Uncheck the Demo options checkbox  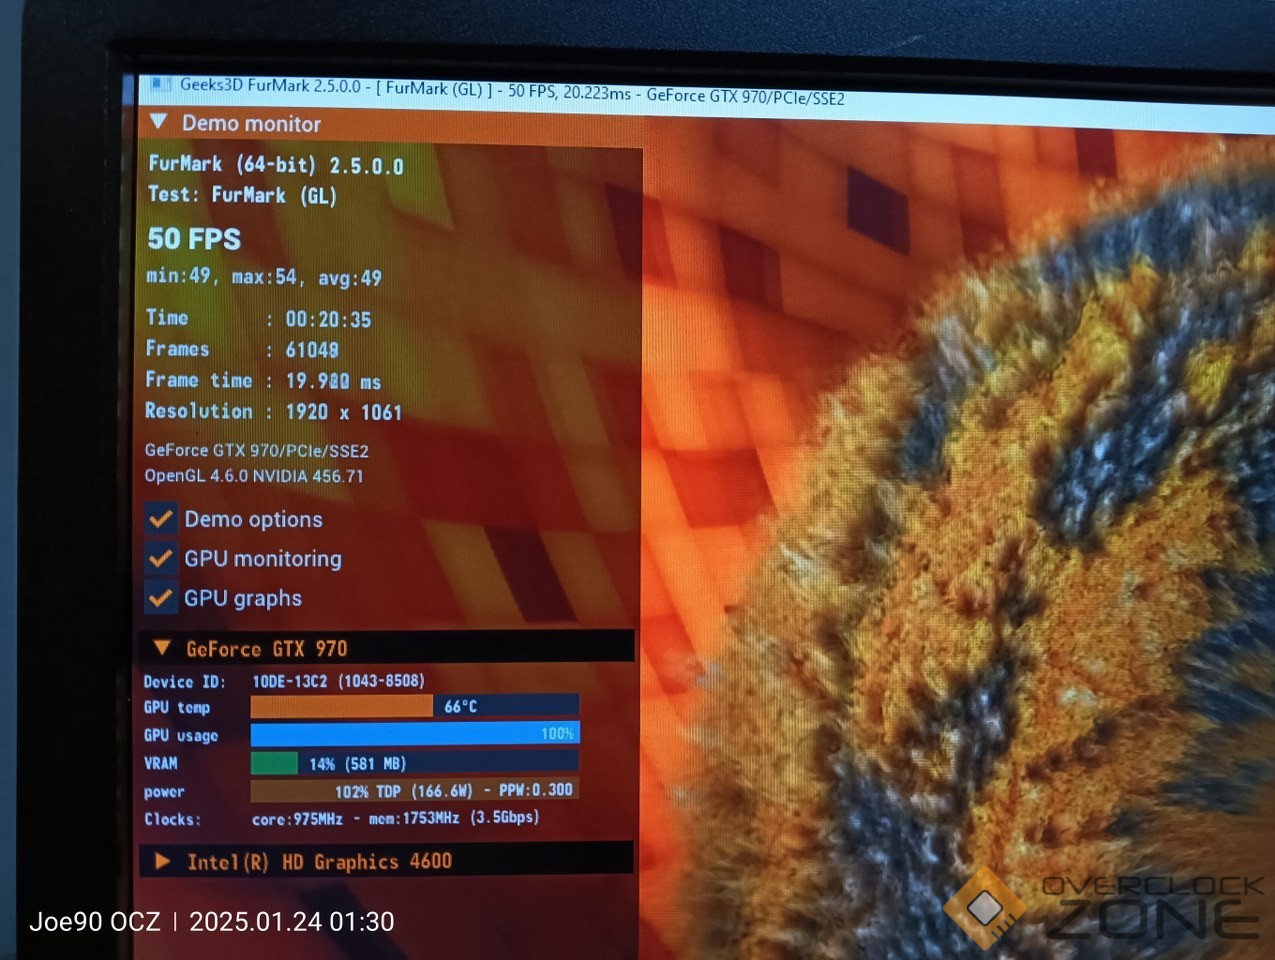click(x=160, y=519)
